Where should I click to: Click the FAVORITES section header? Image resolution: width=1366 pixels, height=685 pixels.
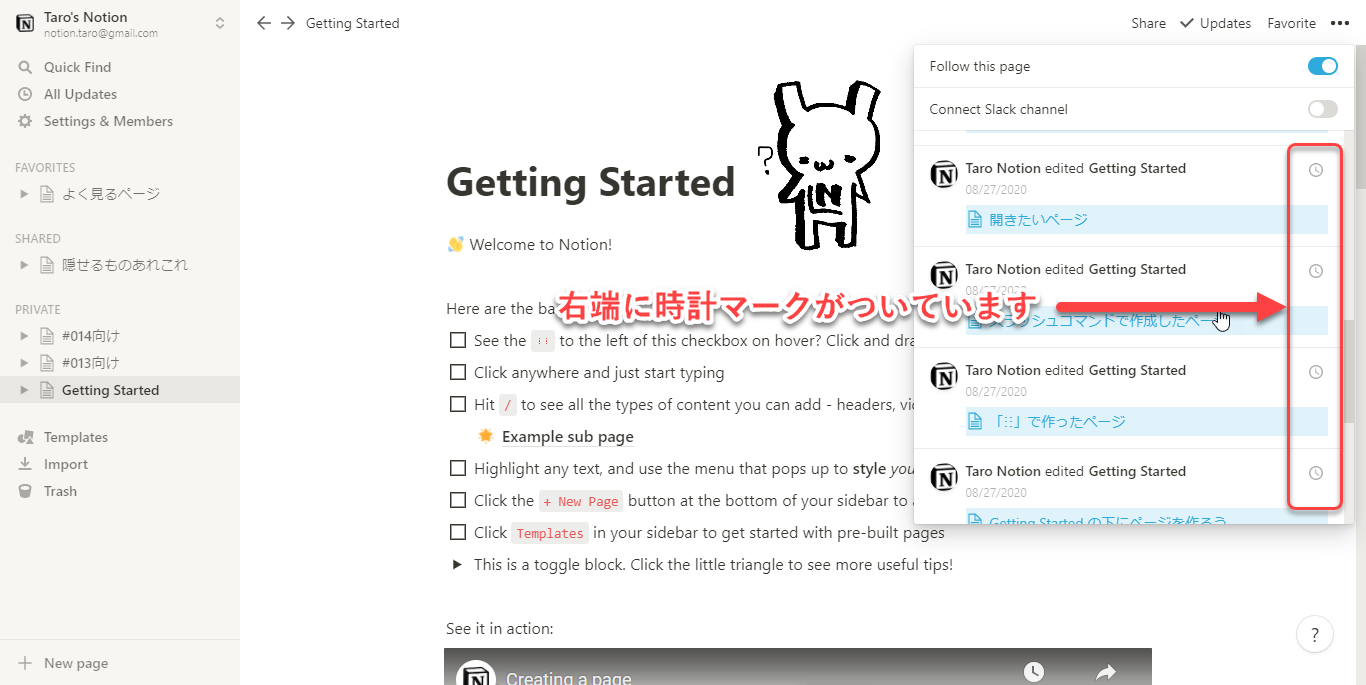tap(45, 168)
